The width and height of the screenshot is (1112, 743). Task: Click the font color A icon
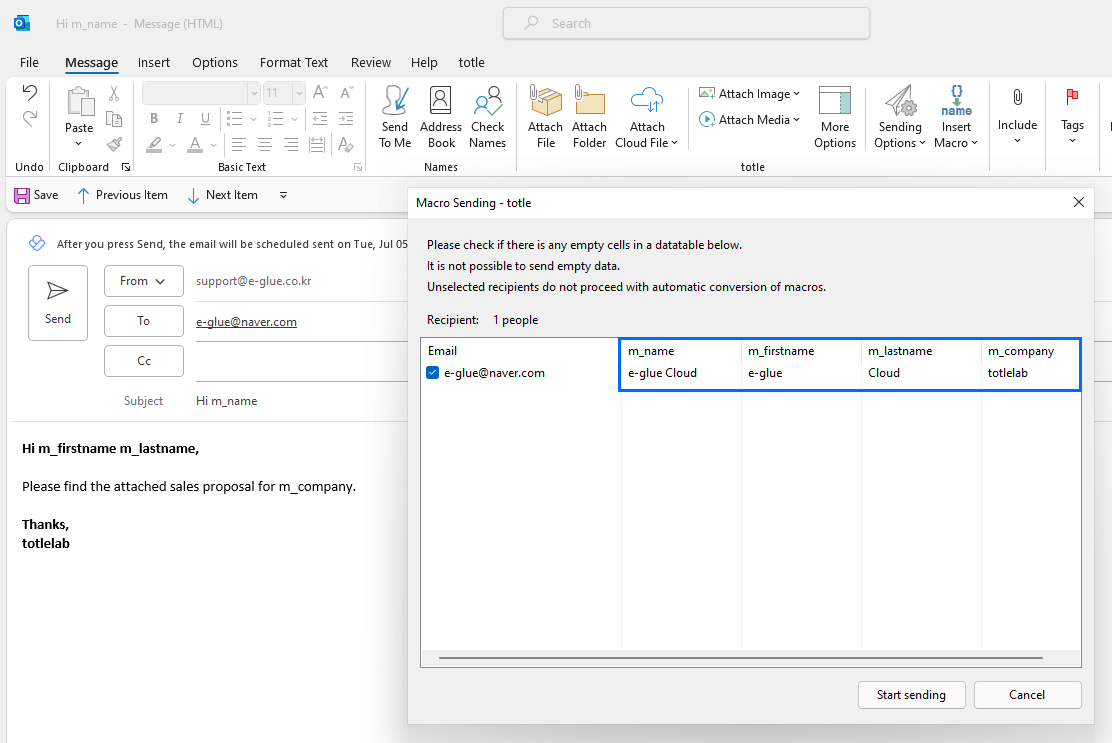coord(195,145)
